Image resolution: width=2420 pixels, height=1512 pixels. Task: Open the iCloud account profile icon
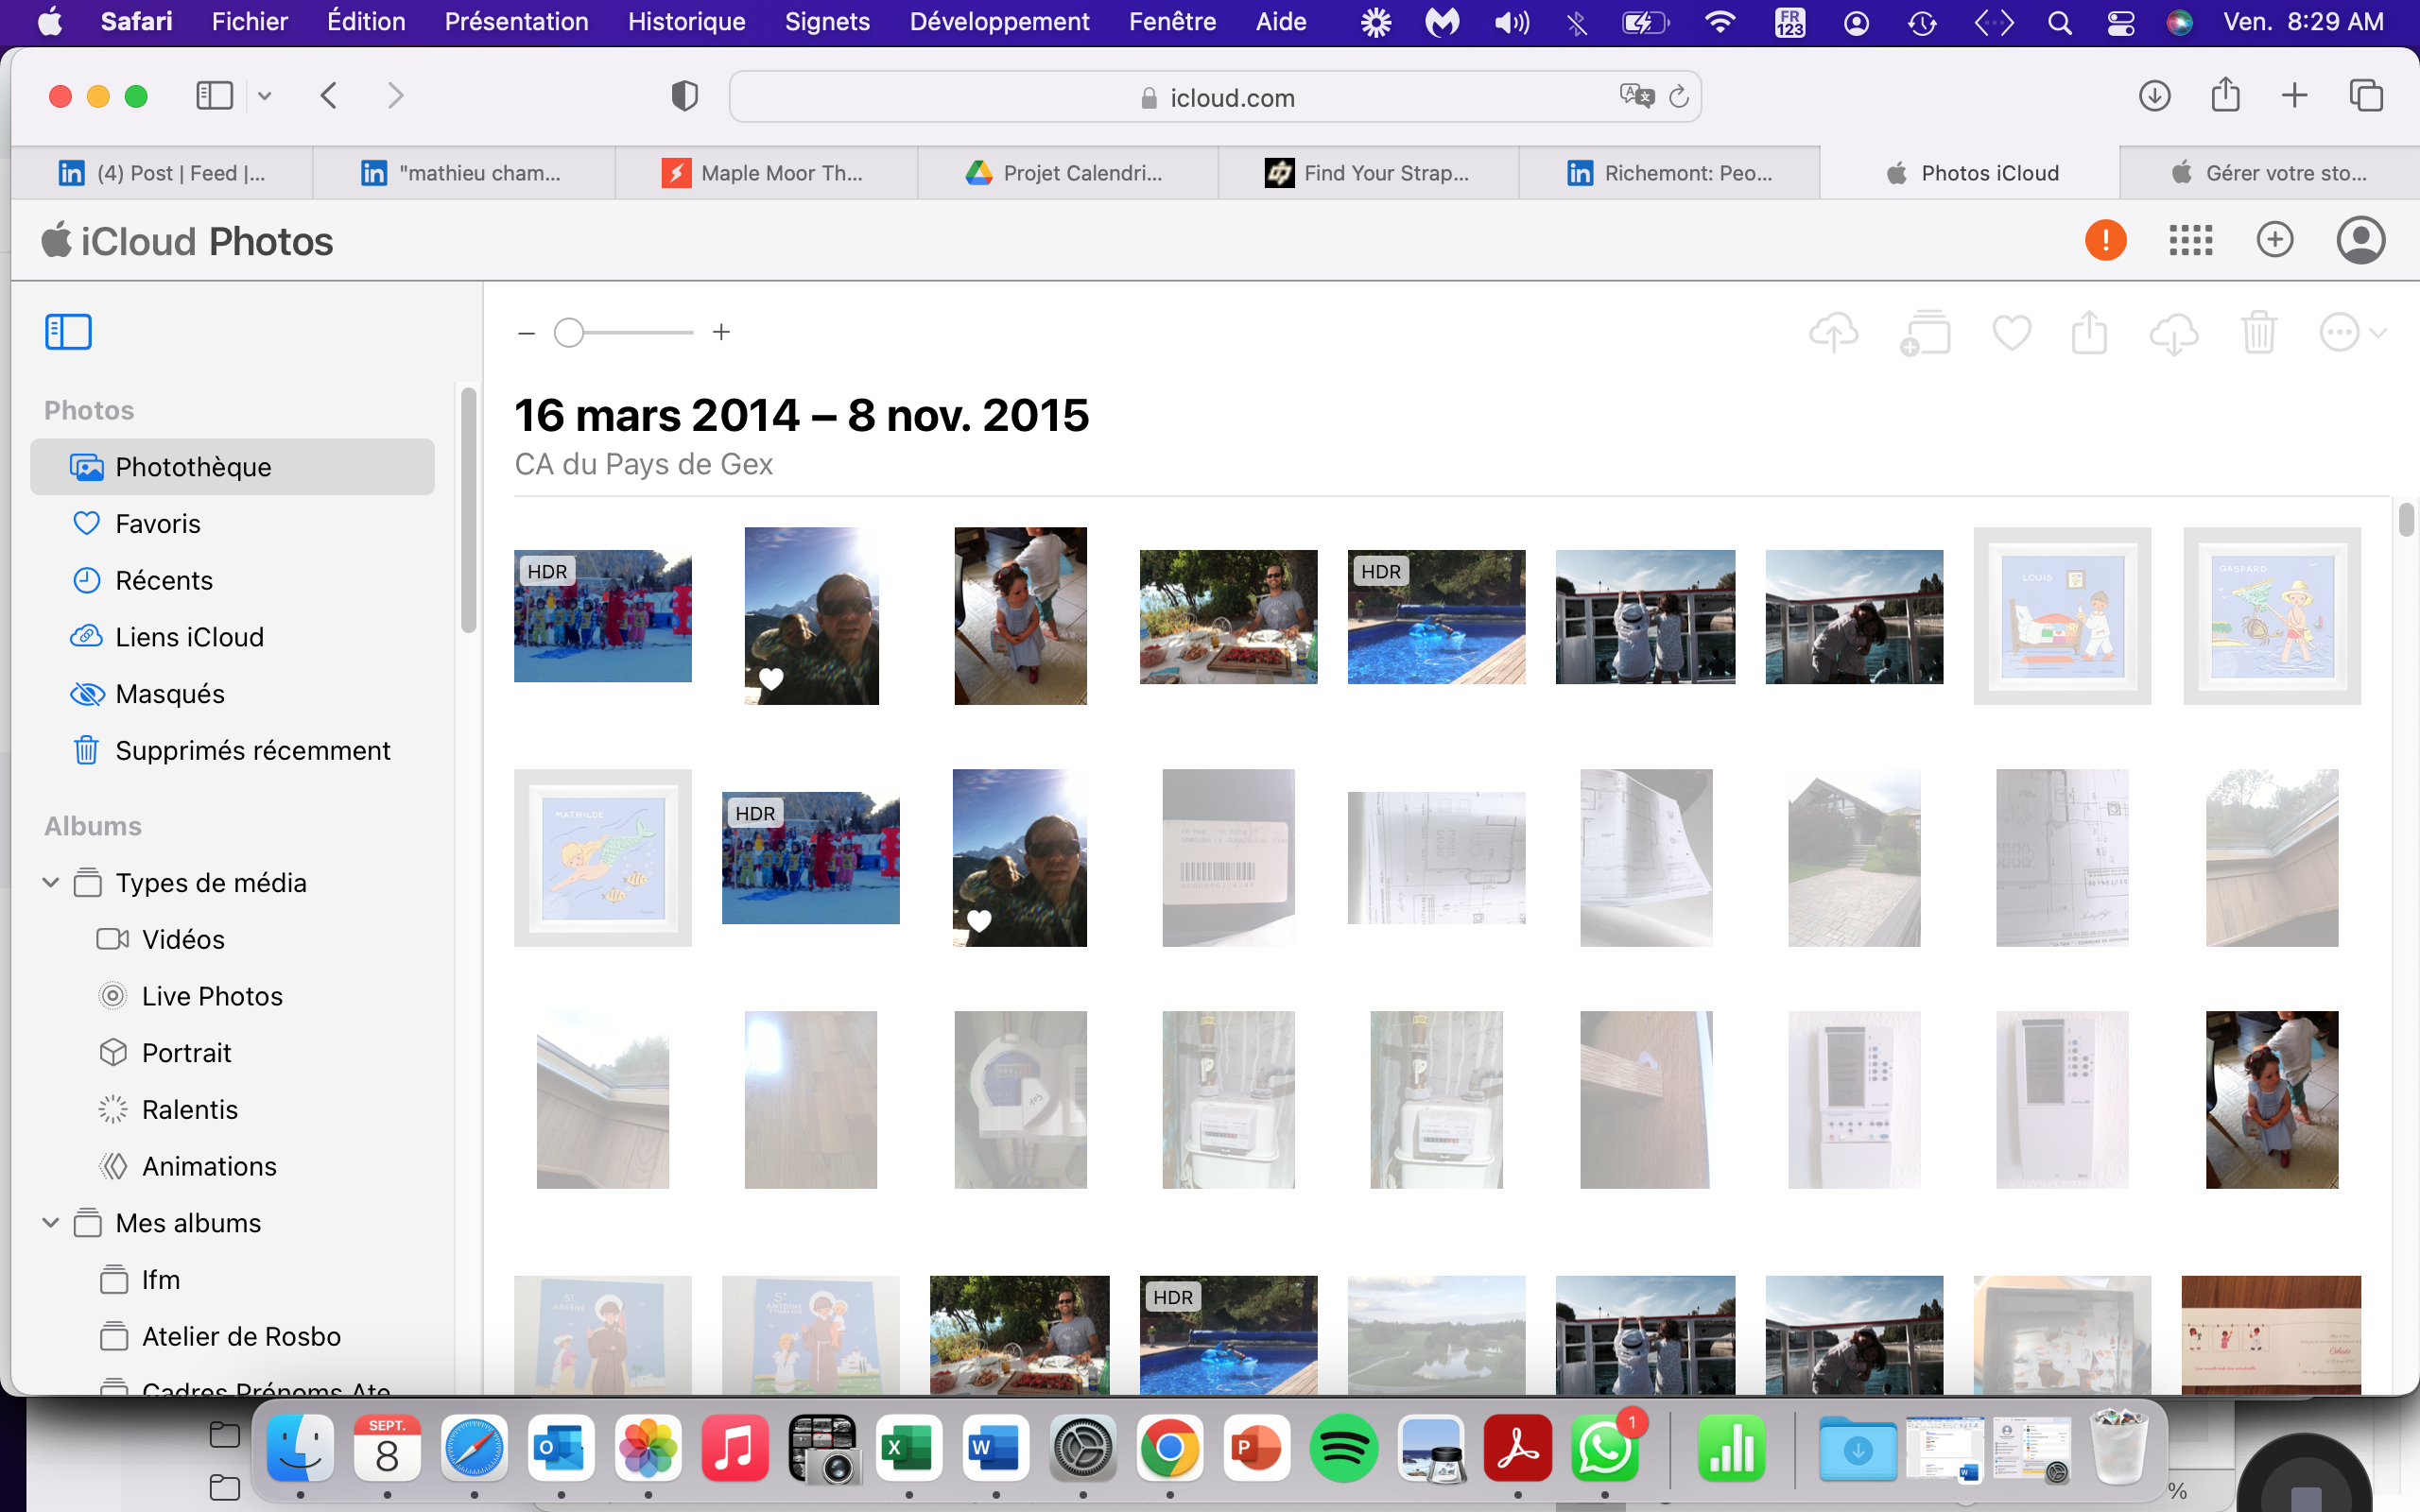click(2360, 240)
